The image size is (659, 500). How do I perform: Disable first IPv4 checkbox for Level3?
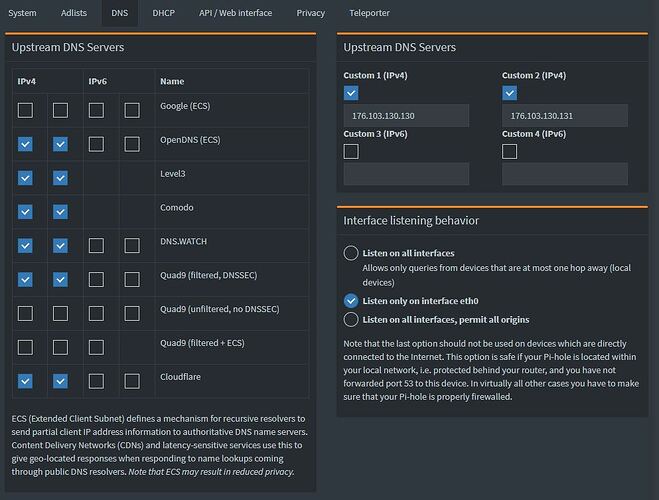tap(25, 178)
